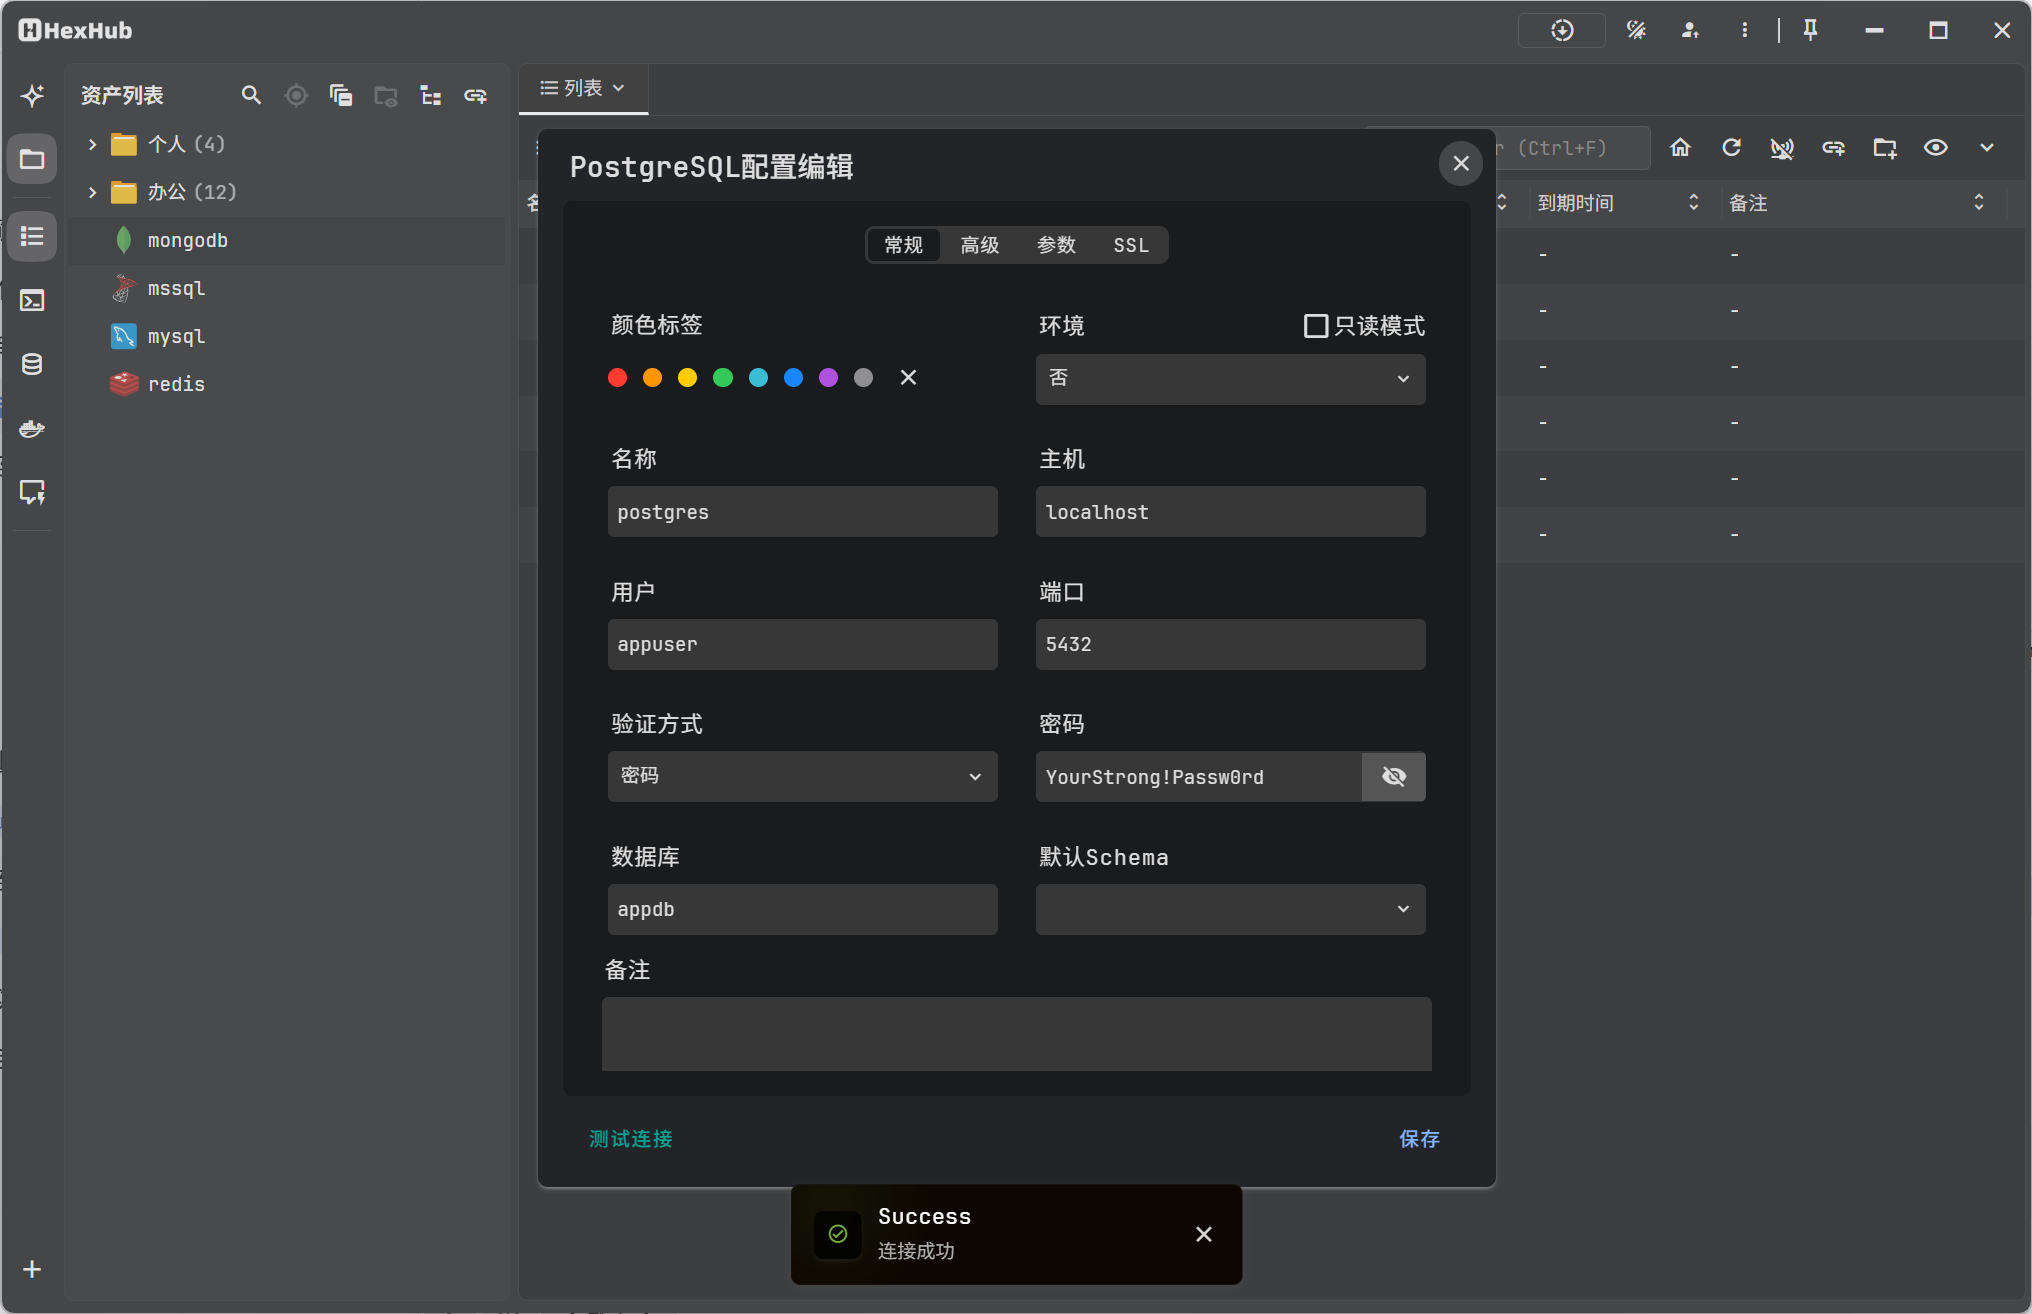Image resolution: width=2032 pixels, height=1314 pixels.
Task: Open the remote desktop monitor sidebar icon
Action: 32,492
